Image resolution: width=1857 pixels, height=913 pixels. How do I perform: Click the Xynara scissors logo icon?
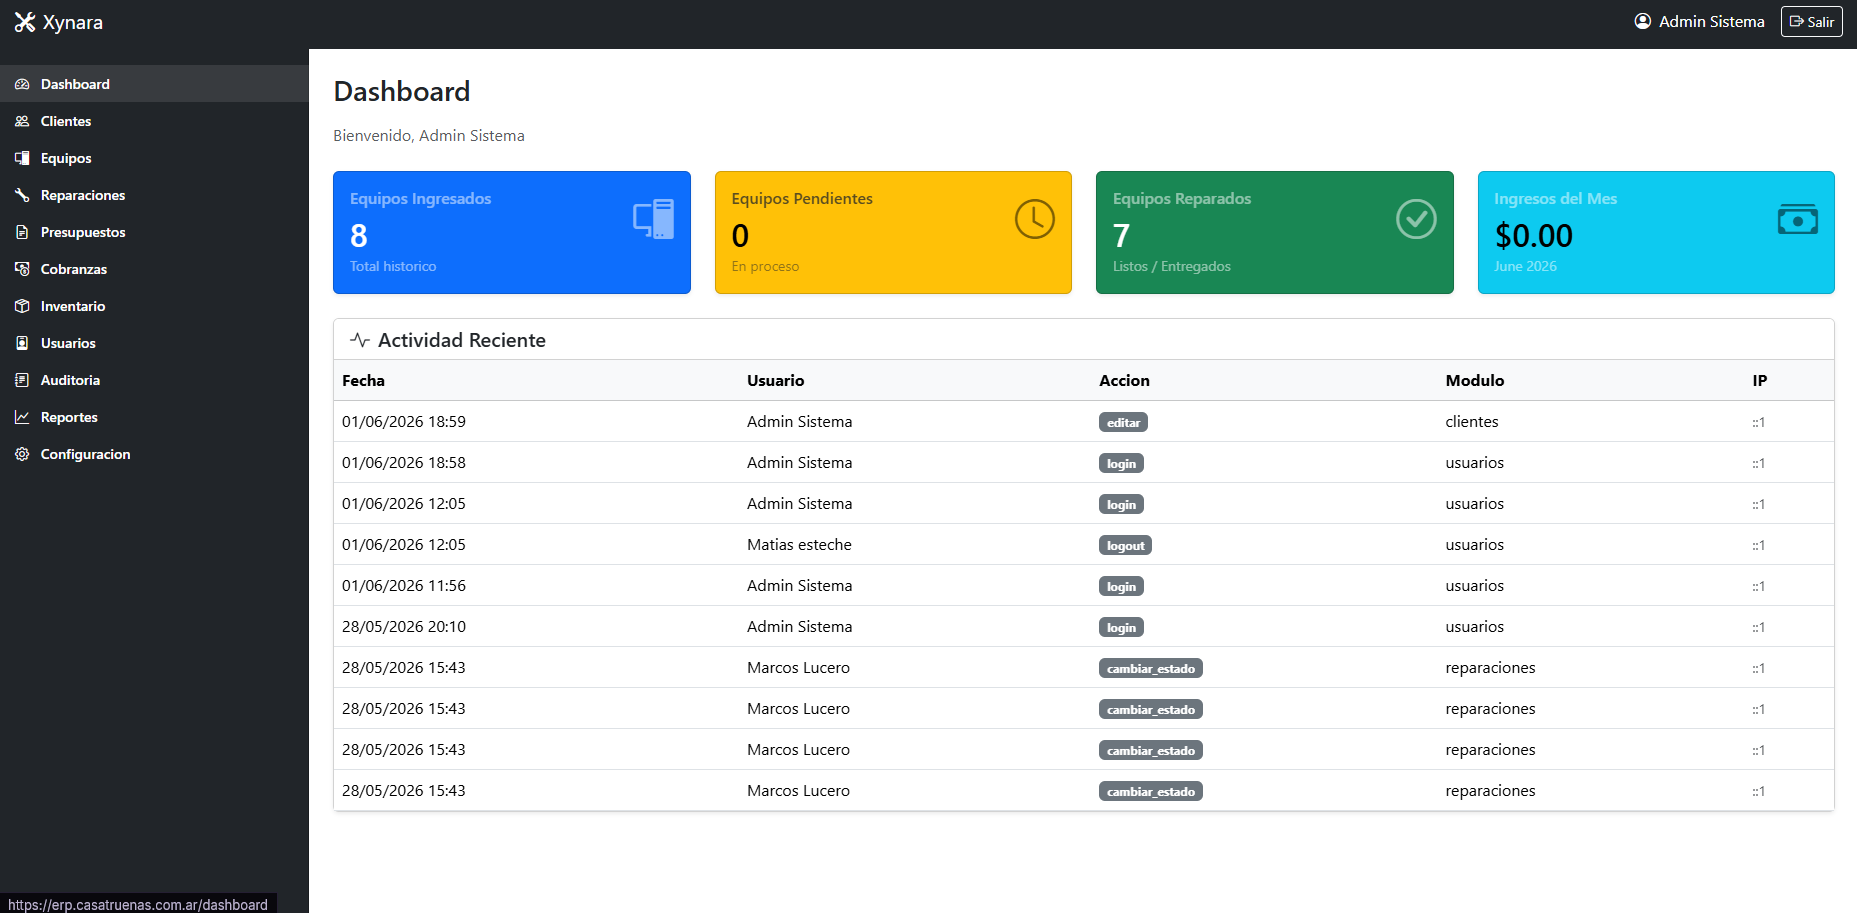click(x=25, y=22)
